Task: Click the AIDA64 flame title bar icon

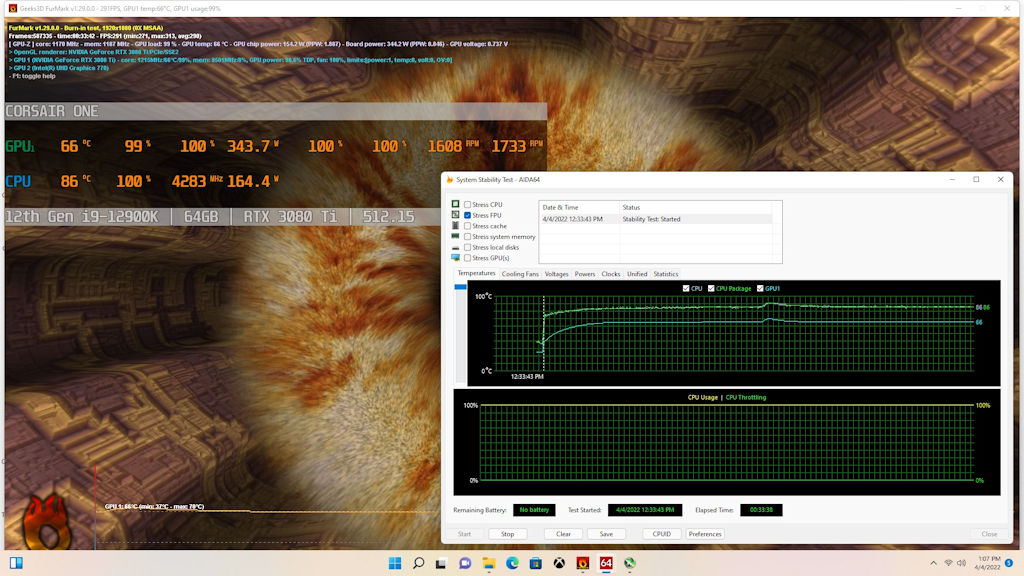Action: coord(449,180)
